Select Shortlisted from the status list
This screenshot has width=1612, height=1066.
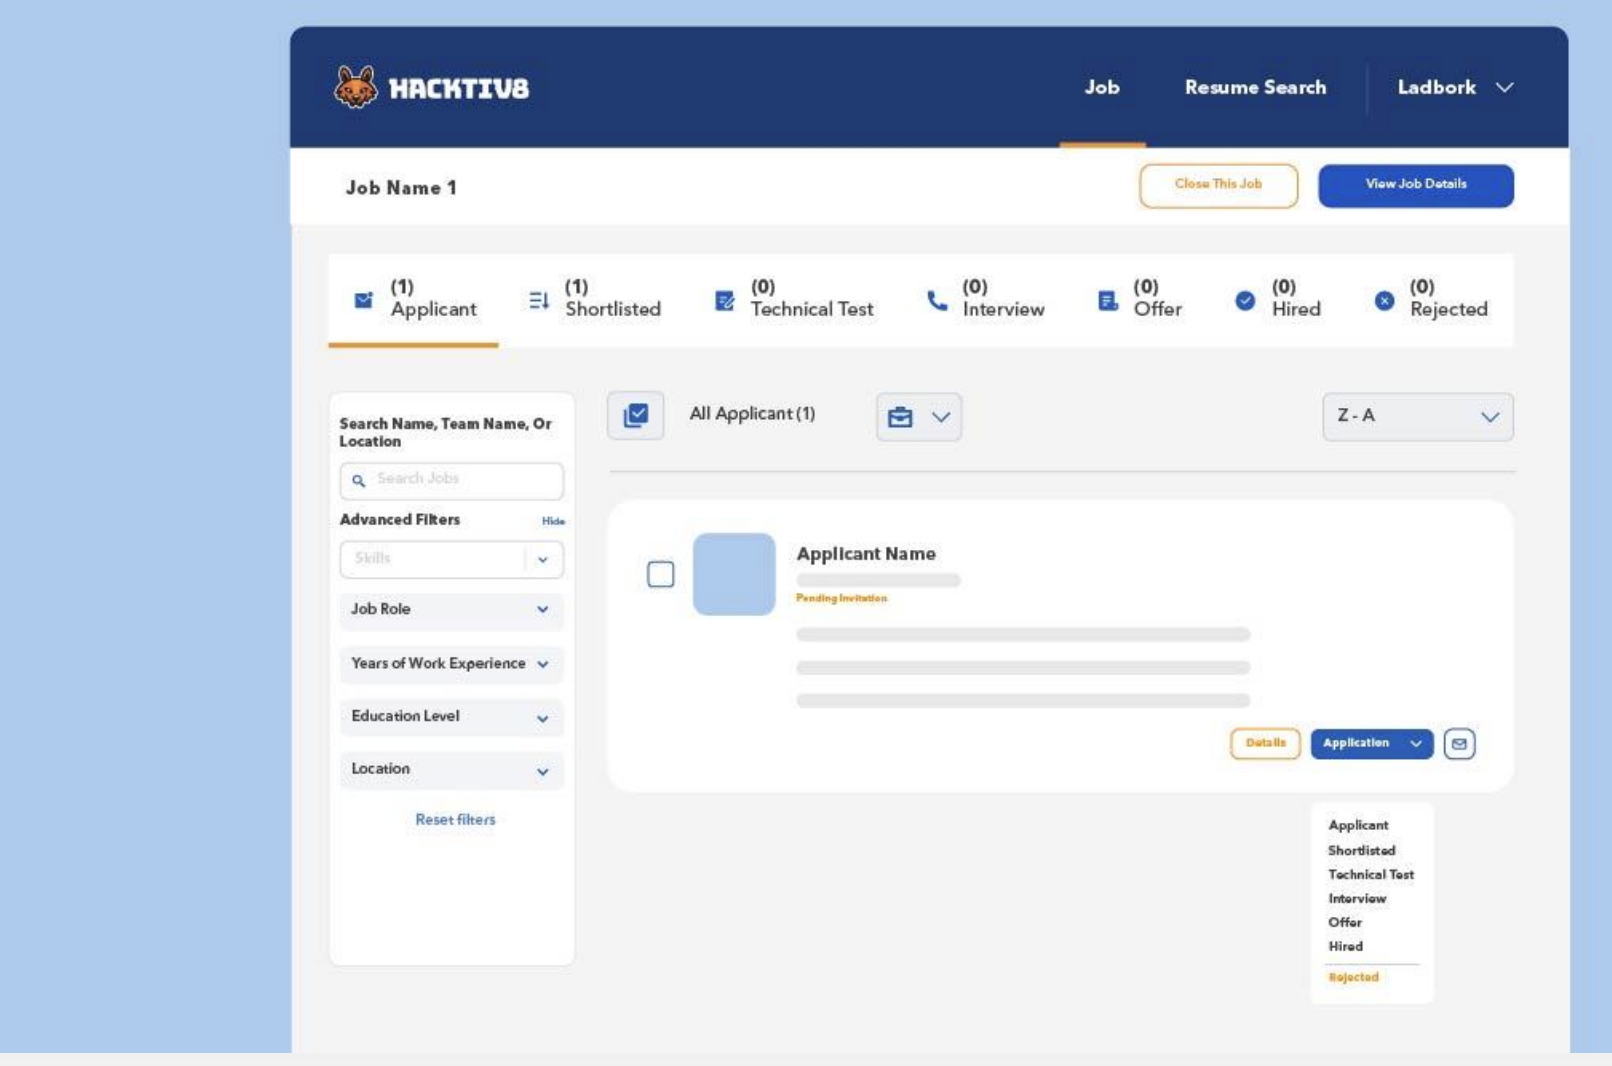[1361, 850]
